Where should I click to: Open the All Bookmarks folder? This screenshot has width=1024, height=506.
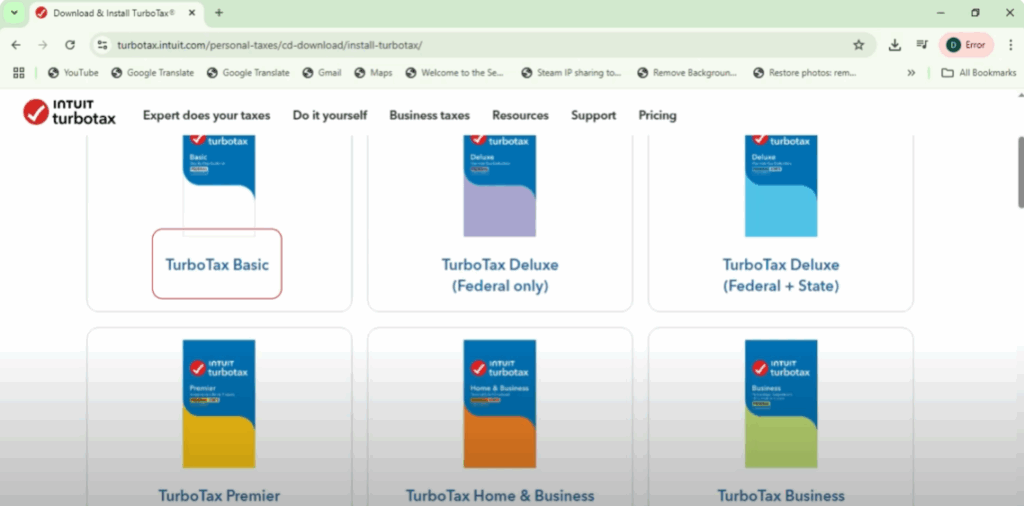tap(978, 72)
